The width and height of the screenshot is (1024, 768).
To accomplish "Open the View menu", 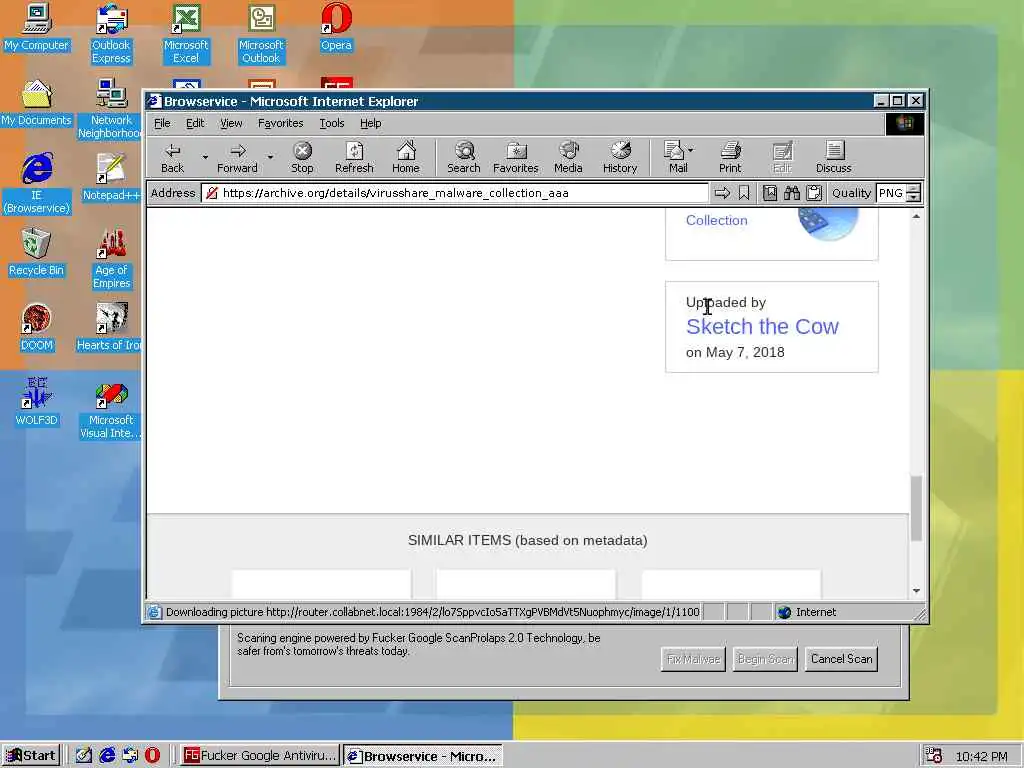I will pyautogui.click(x=231, y=123).
